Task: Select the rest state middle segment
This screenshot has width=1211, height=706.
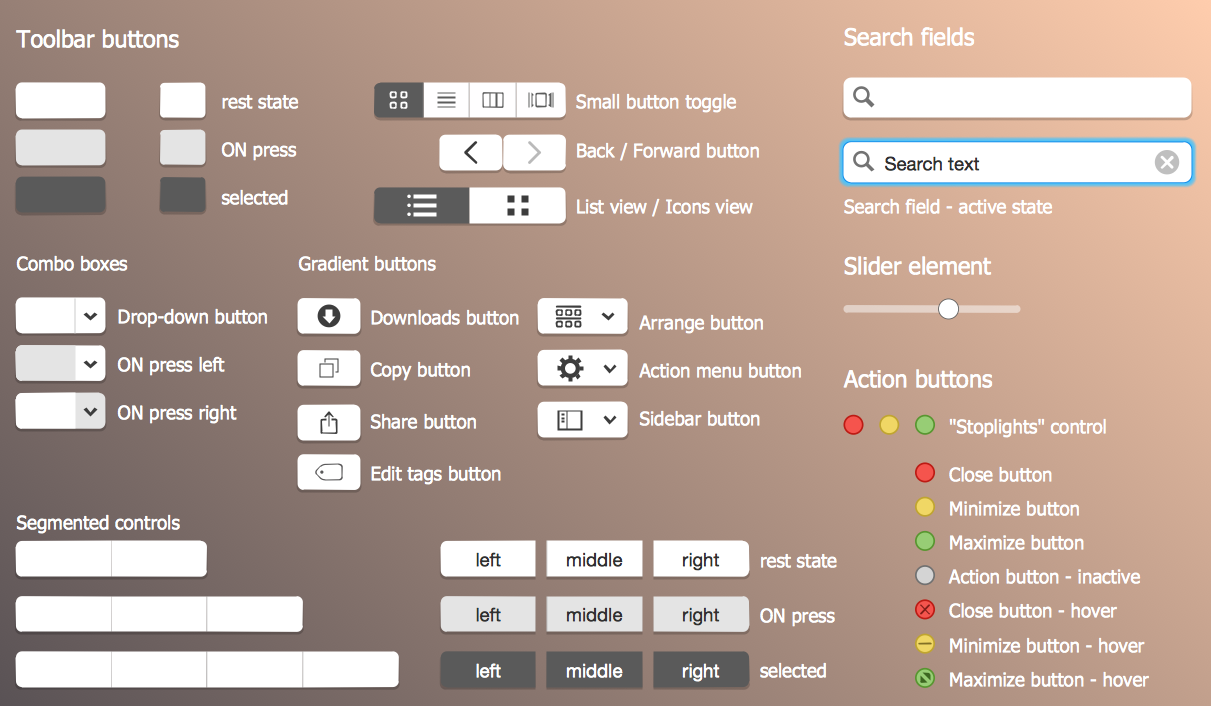Action: [594, 560]
